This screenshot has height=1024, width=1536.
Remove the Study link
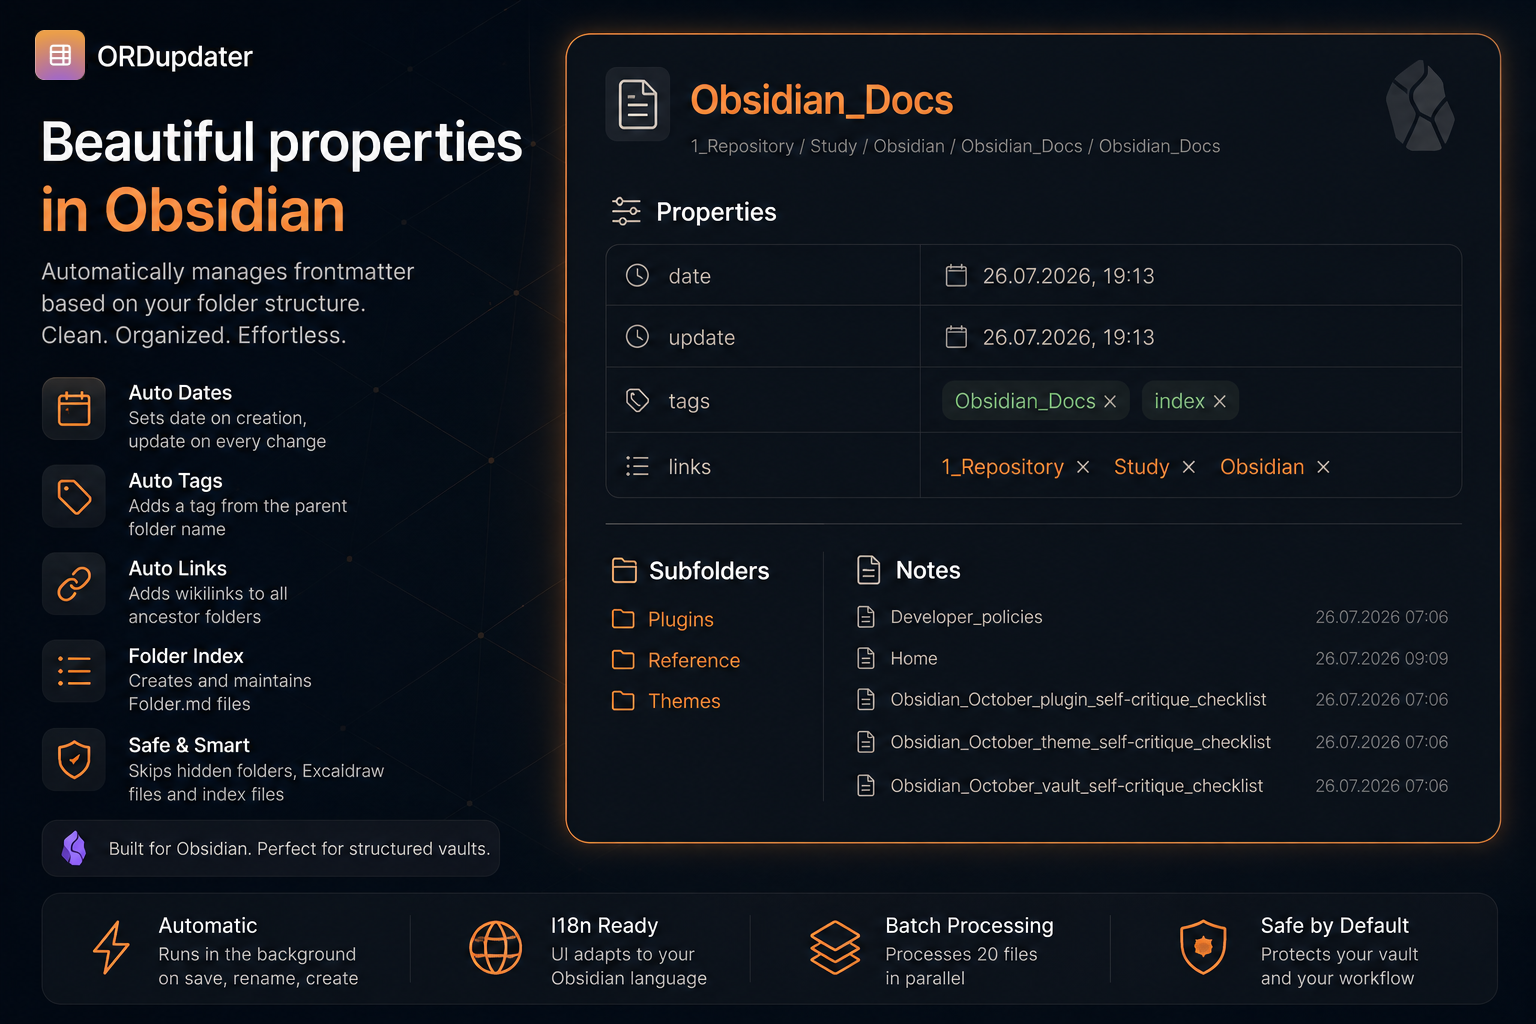[1189, 467]
